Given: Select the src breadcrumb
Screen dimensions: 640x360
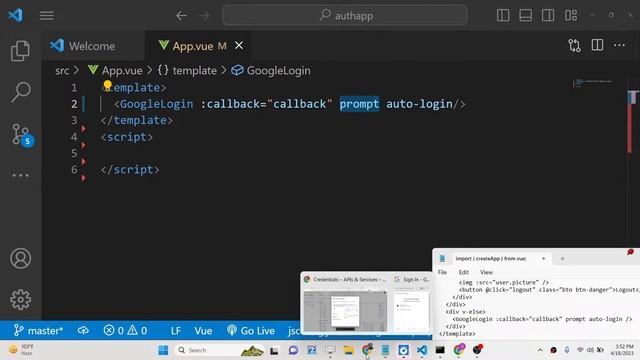Looking at the screenshot, I should 62,71.
